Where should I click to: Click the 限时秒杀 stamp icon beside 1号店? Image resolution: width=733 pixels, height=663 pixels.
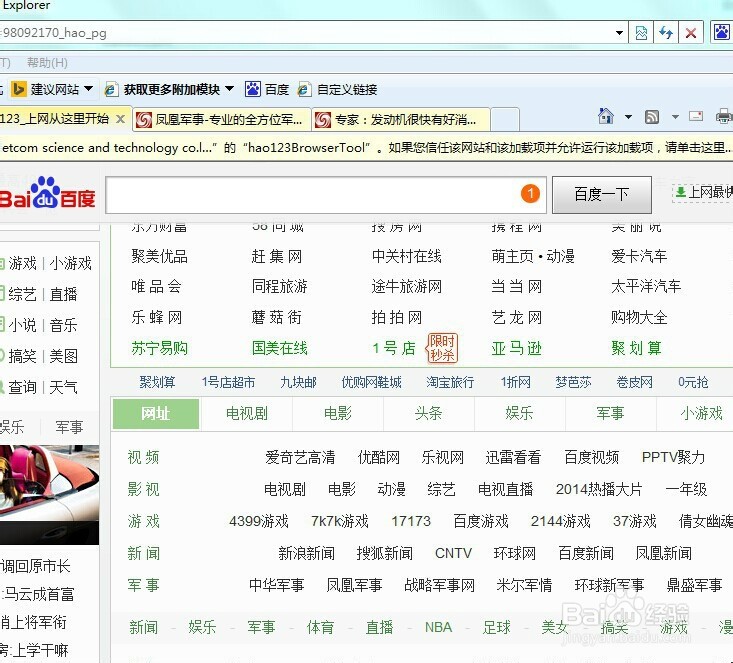442,348
